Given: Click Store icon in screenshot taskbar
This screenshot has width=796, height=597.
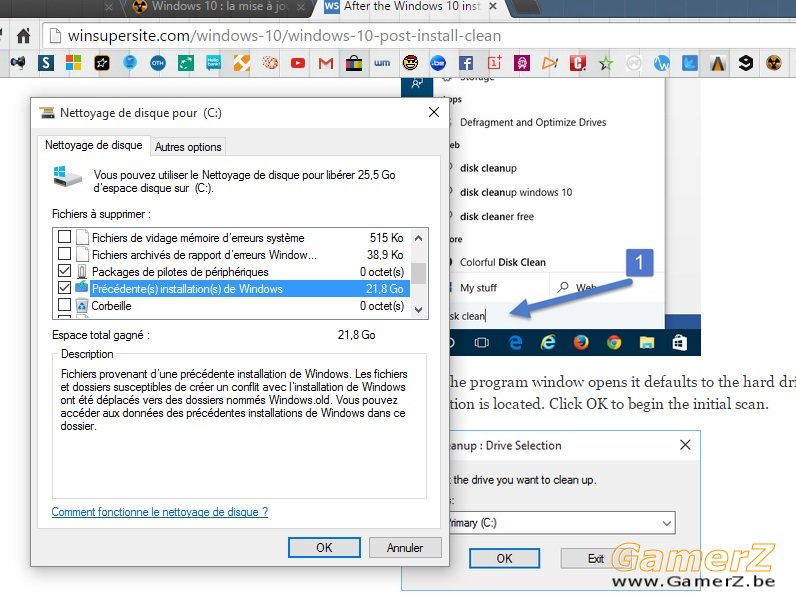Looking at the screenshot, I should coord(679,343).
